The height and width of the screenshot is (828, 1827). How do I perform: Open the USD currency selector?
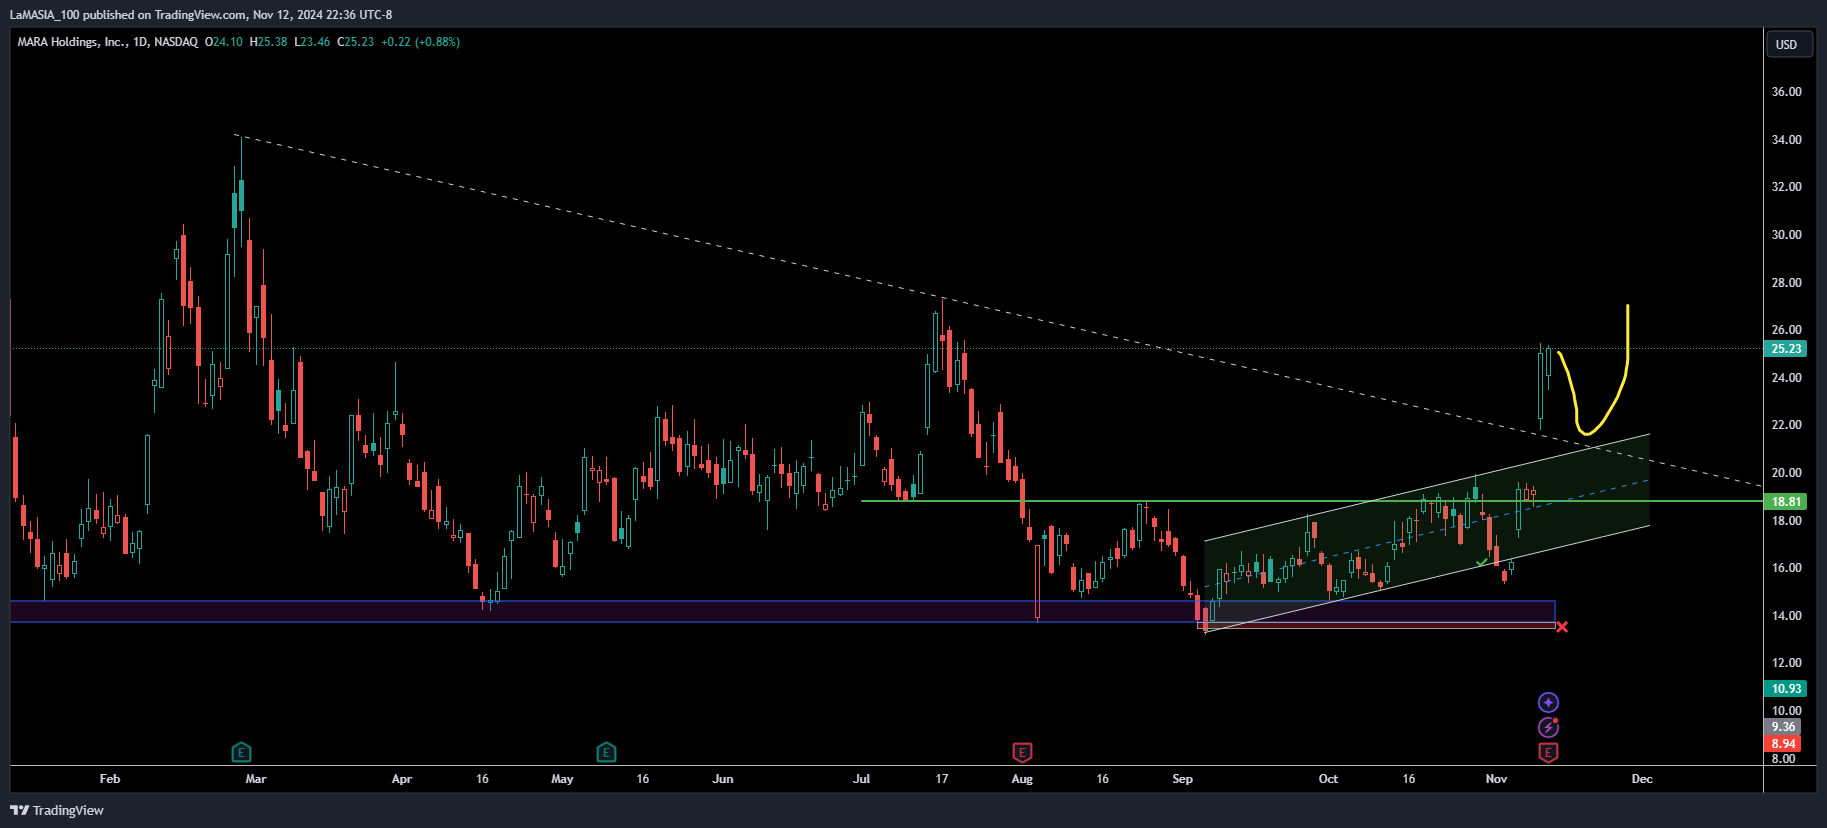pyautogui.click(x=1788, y=45)
